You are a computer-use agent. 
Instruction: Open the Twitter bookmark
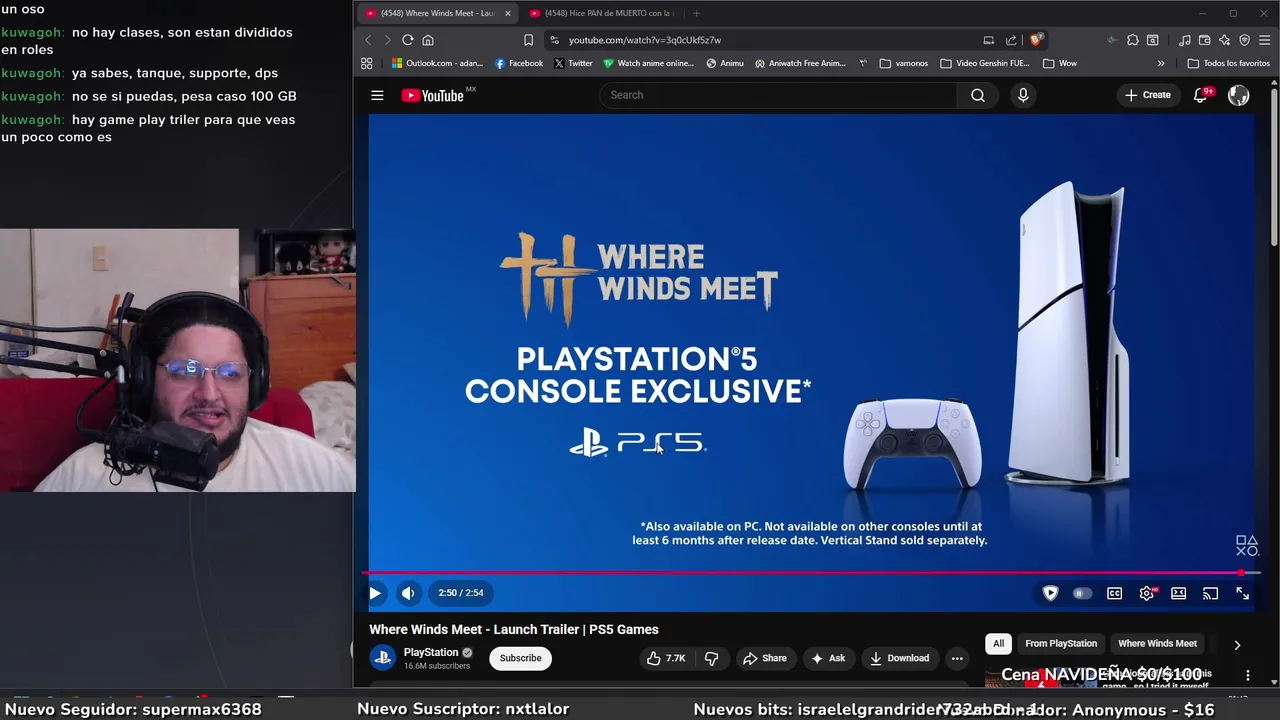573,63
